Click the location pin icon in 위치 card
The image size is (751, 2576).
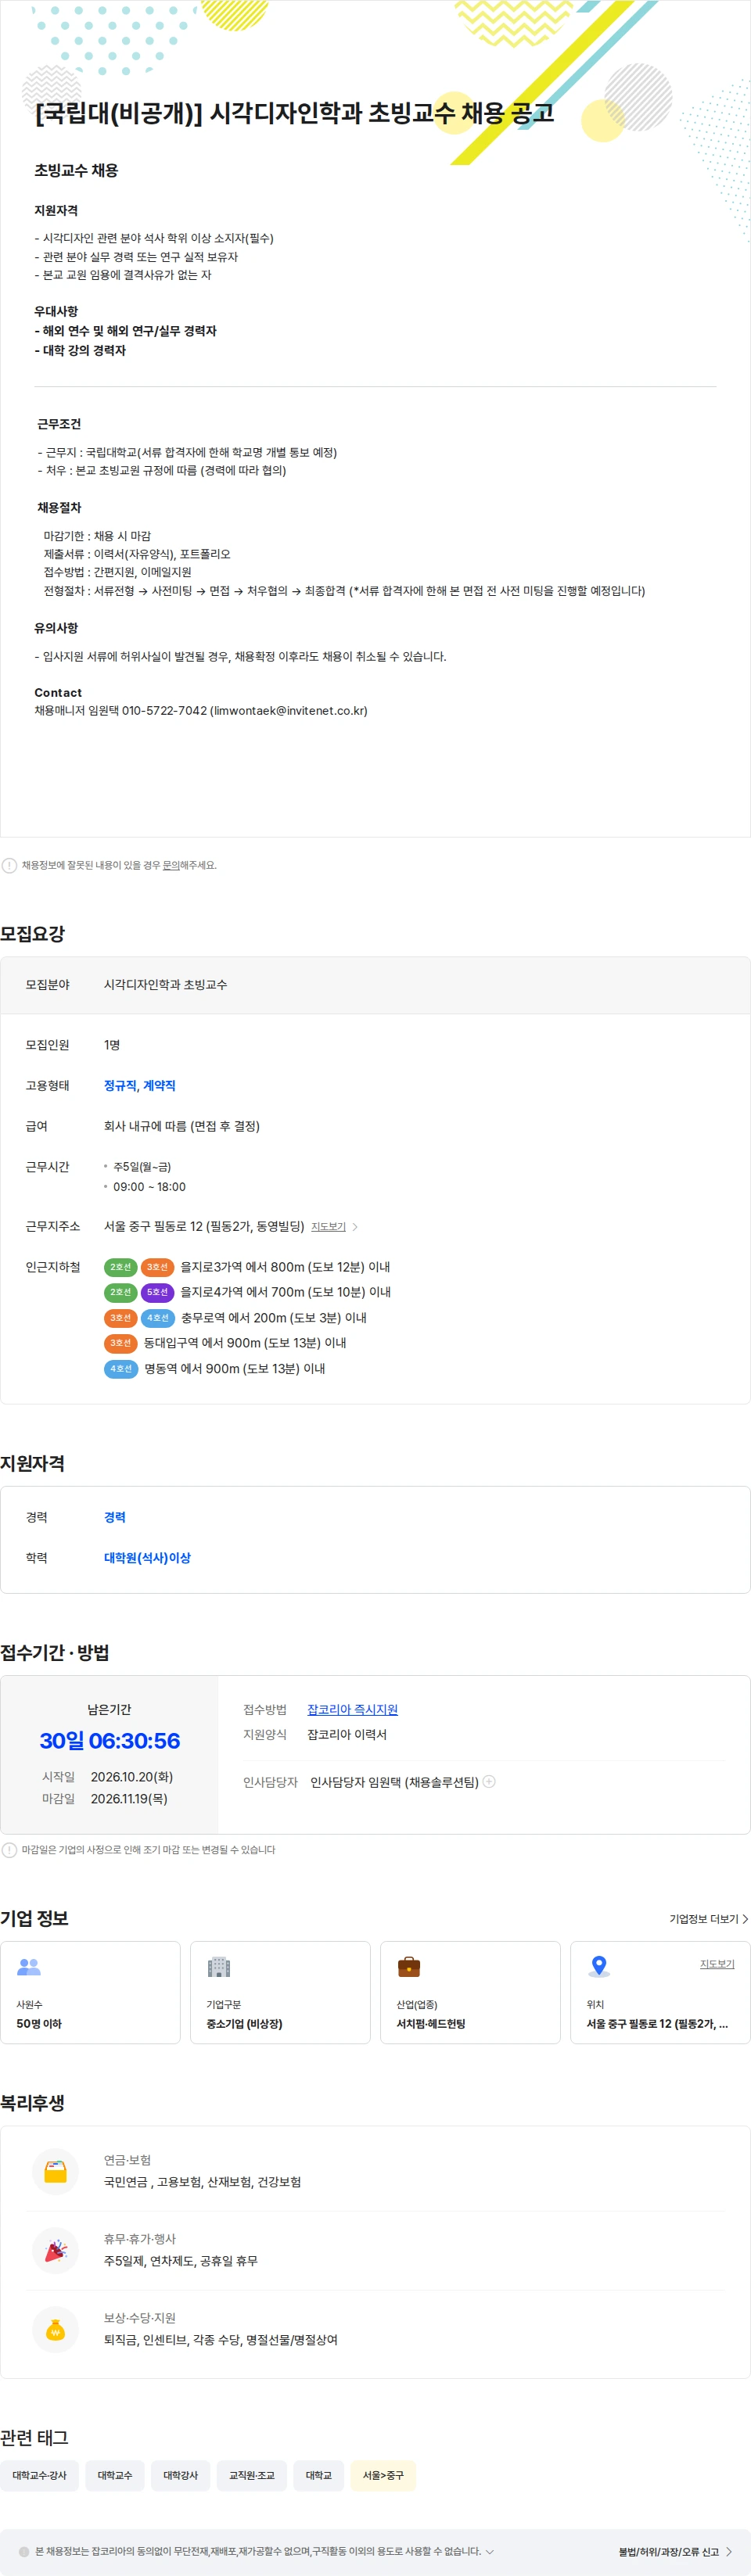point(599,1966)
